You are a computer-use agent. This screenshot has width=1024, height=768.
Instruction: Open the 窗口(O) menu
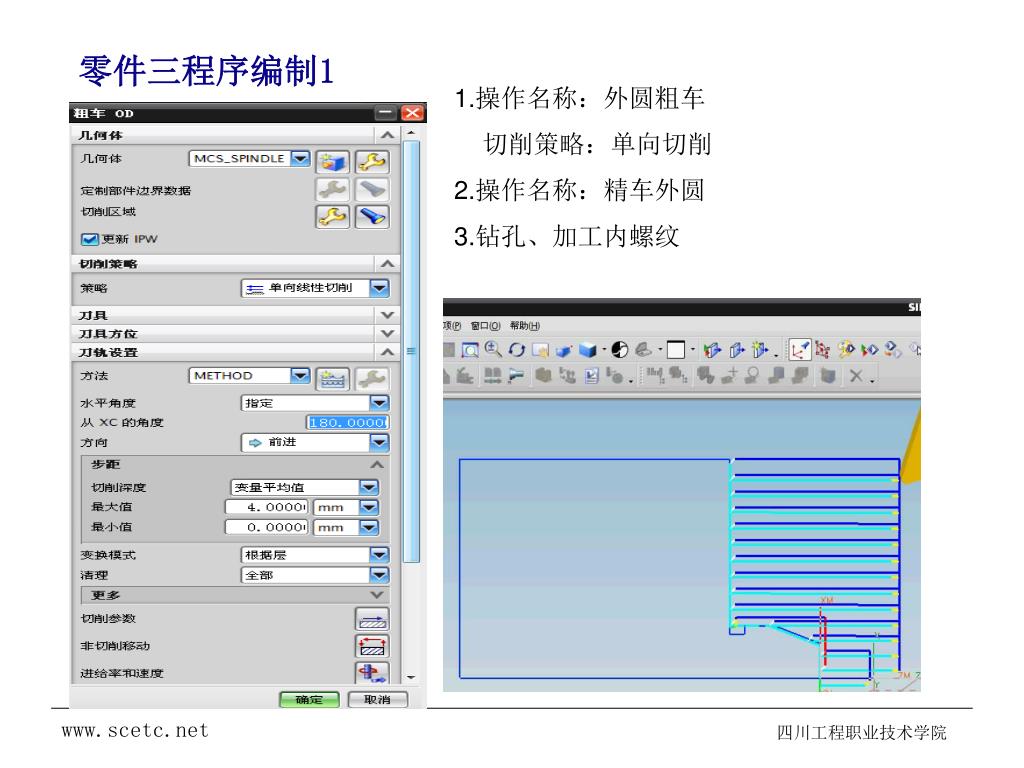coord(485,326)
